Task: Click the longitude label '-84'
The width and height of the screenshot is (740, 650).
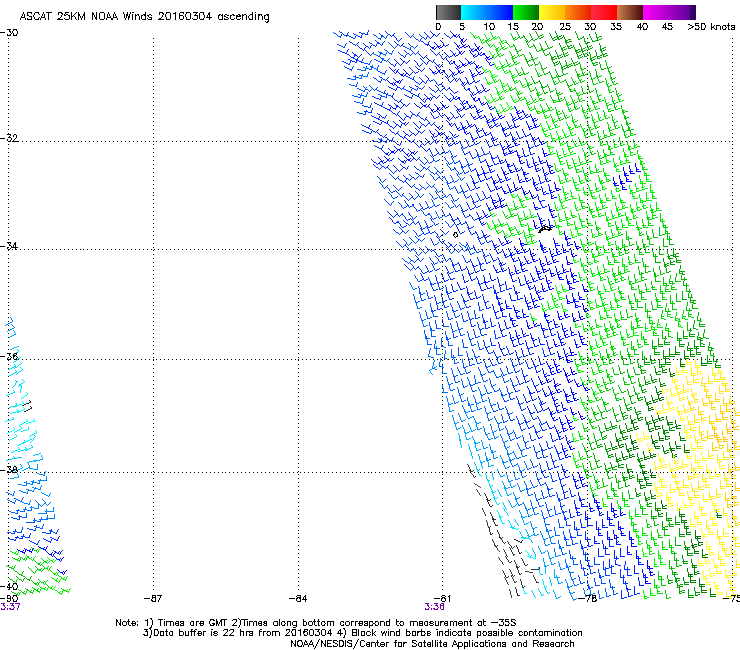Action: point(298,599)
